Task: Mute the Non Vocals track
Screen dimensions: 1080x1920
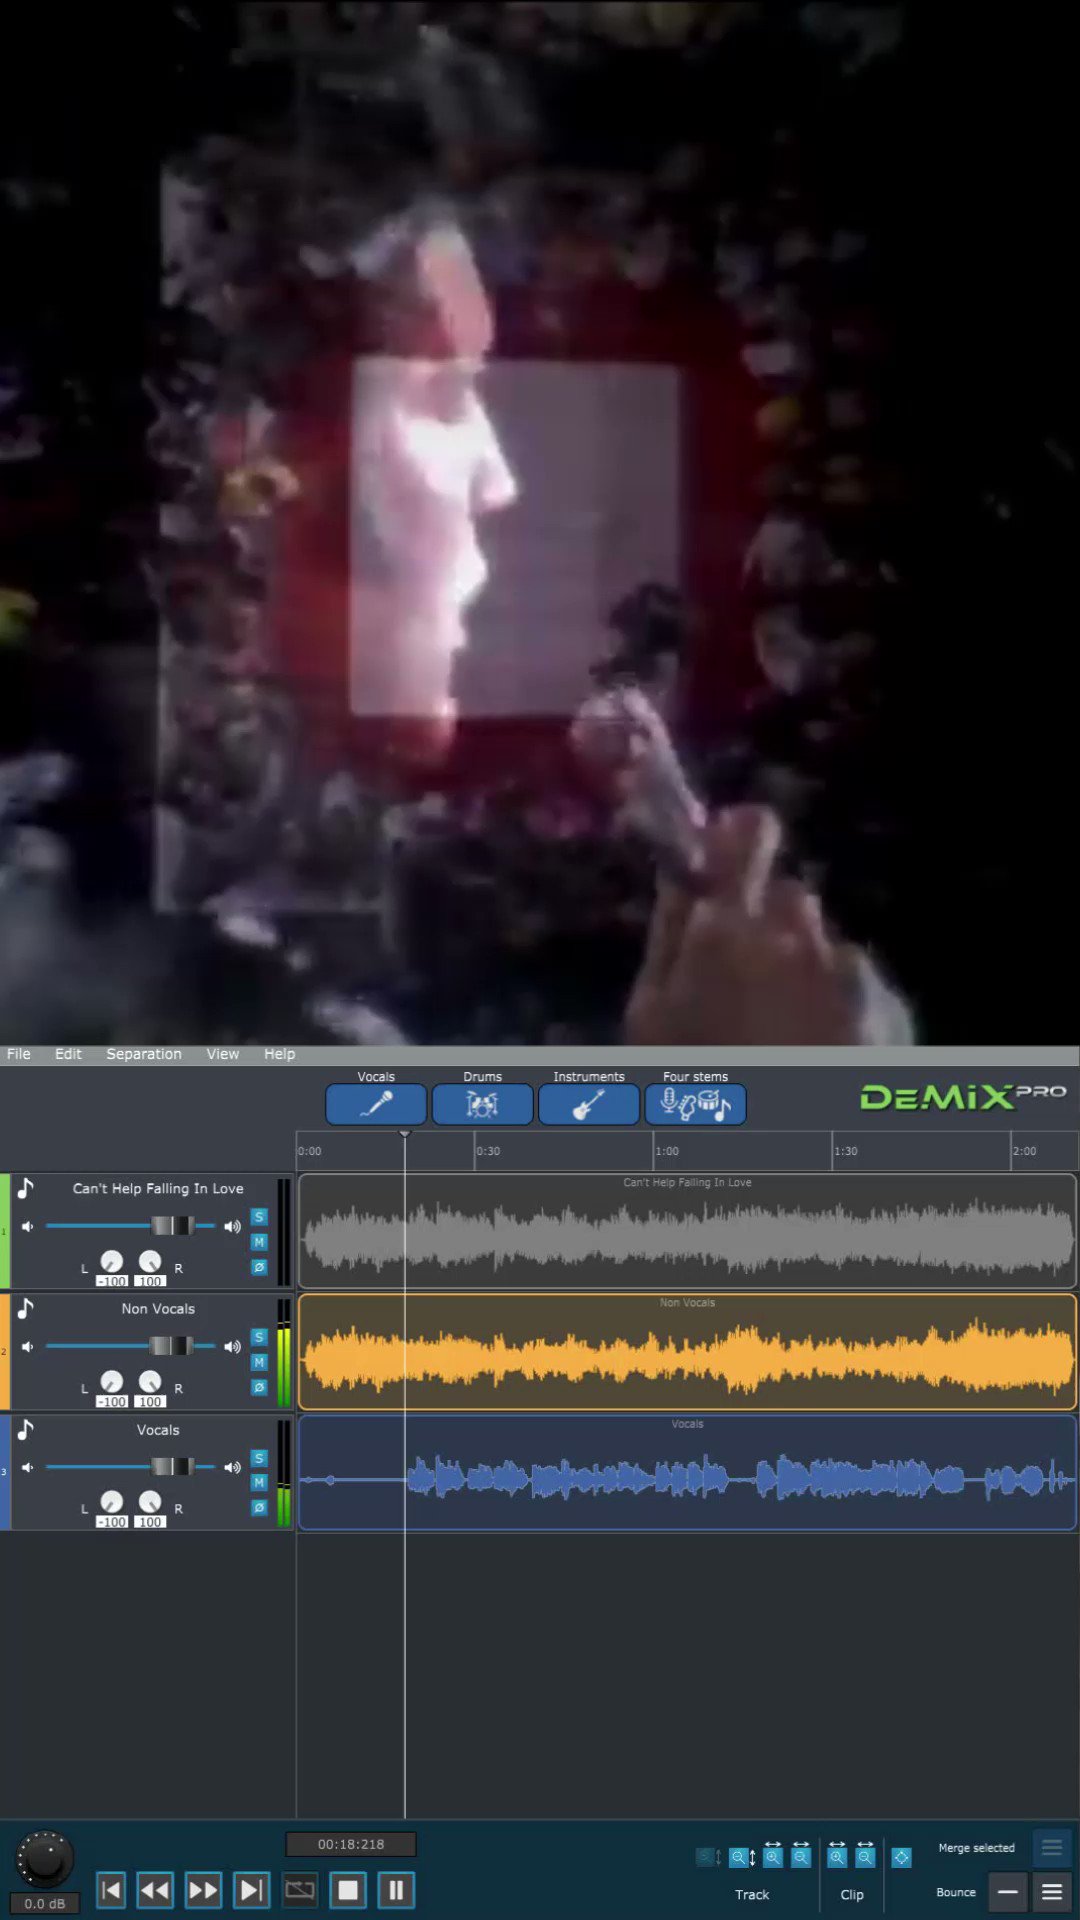Action: point(259,1362)
